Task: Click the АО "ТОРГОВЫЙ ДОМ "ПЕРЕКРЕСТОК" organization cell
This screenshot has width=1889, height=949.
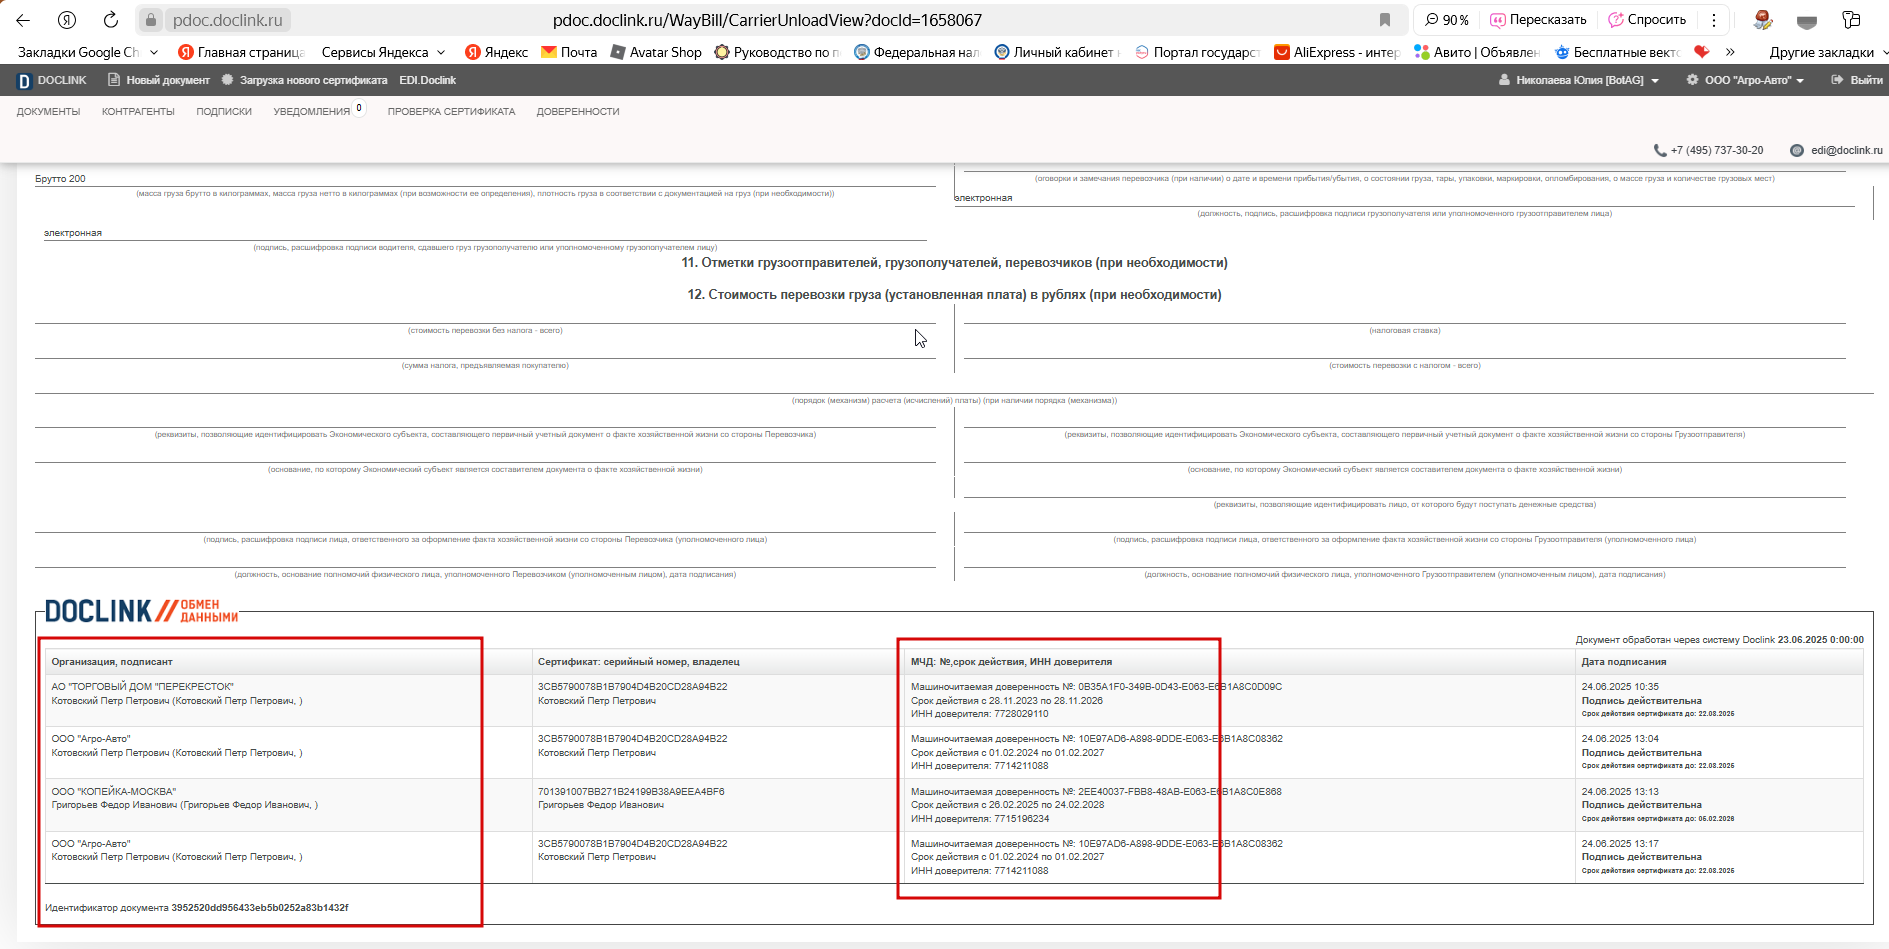Action: click(143, 687)
